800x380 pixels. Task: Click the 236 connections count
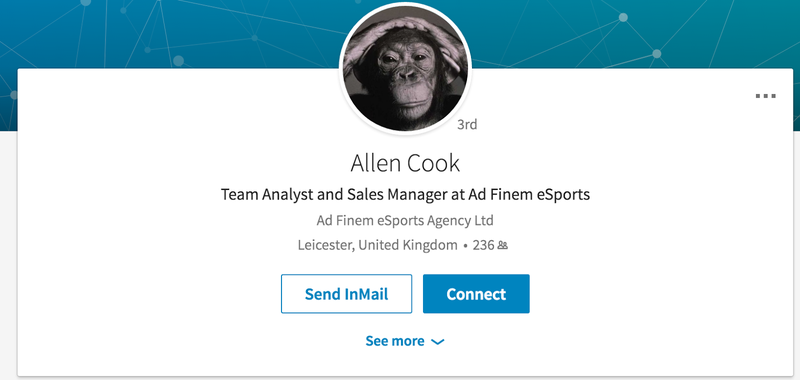click(483, 245)
